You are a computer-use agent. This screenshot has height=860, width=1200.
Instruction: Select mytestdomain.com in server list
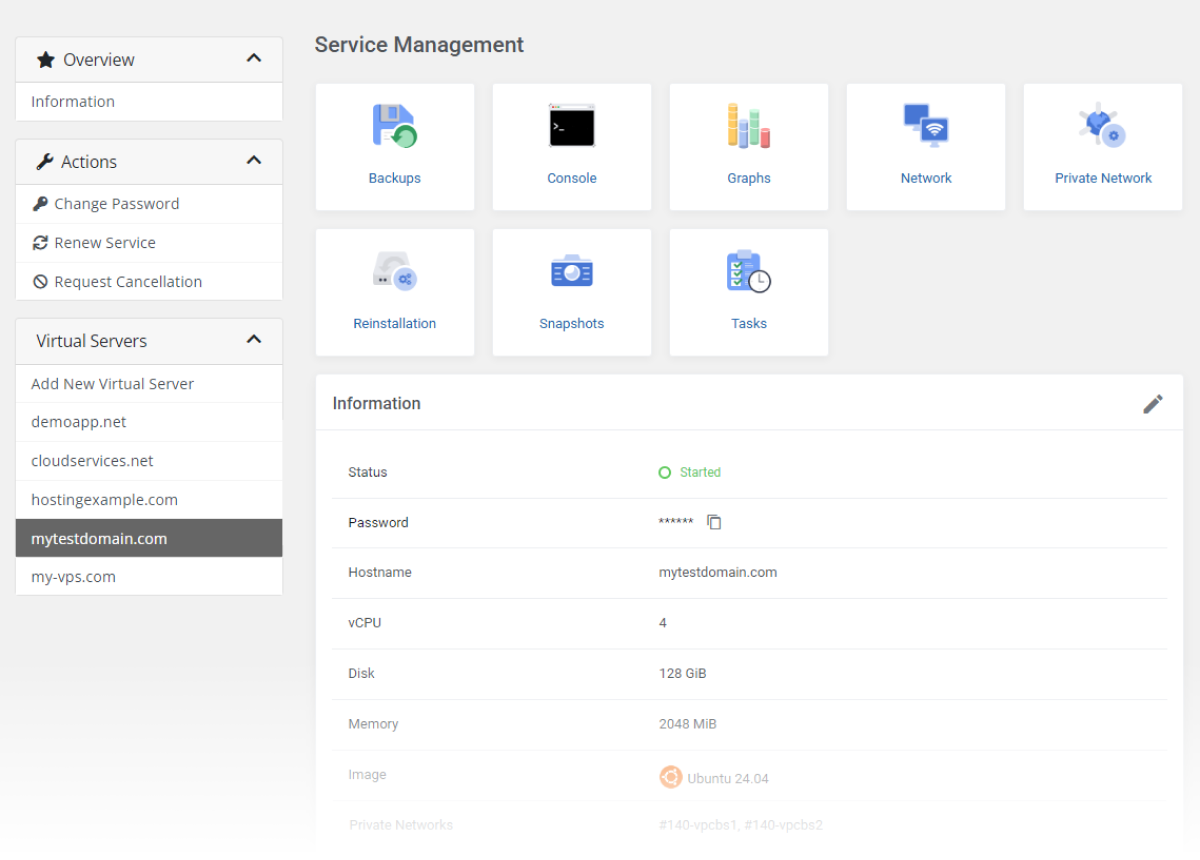149,538
